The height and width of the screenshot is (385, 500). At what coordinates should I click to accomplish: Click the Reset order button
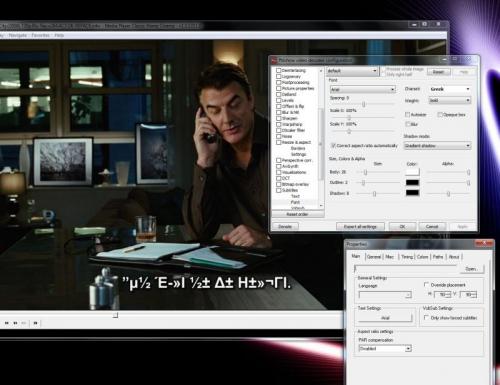[x=297, y=214]
